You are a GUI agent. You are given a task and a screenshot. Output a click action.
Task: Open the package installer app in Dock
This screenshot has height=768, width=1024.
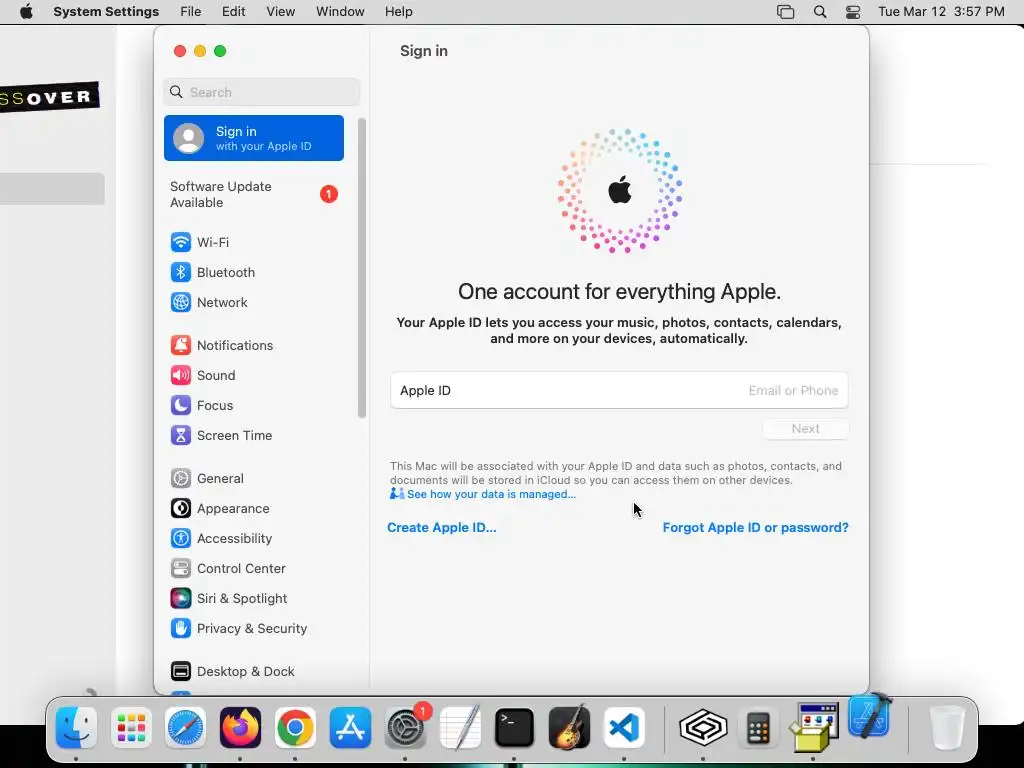click(814, 728)
